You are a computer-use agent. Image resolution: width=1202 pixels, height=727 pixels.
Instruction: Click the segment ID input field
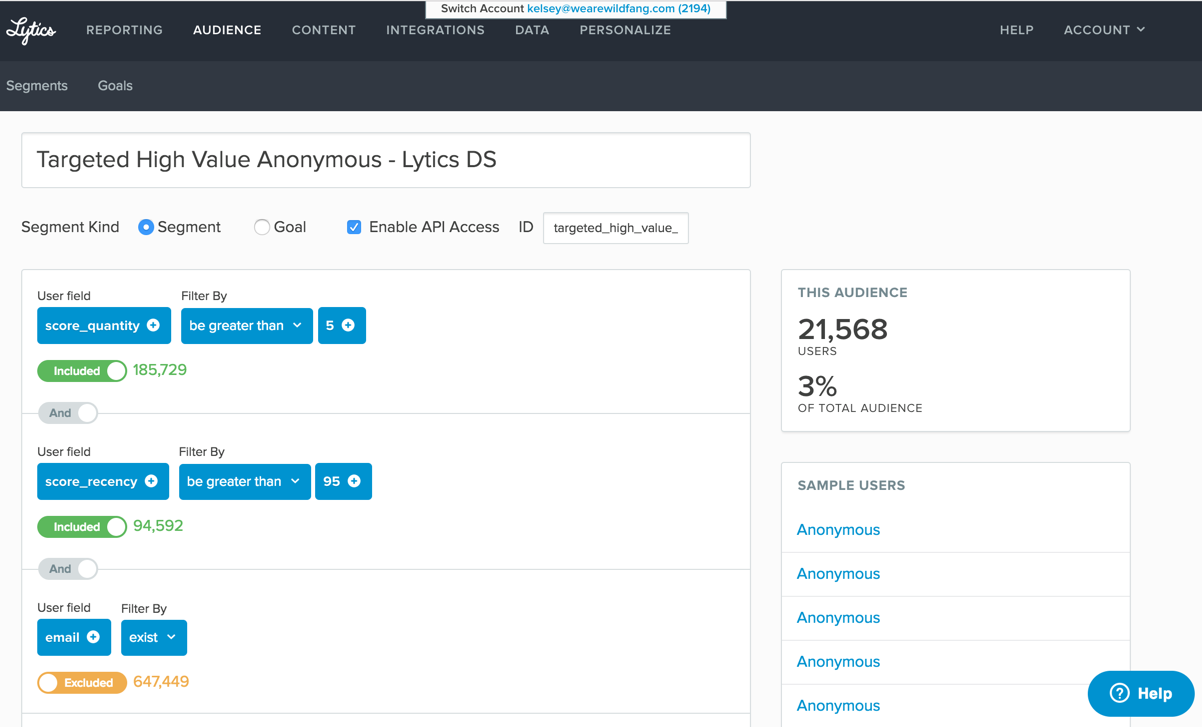coord(616,228)
